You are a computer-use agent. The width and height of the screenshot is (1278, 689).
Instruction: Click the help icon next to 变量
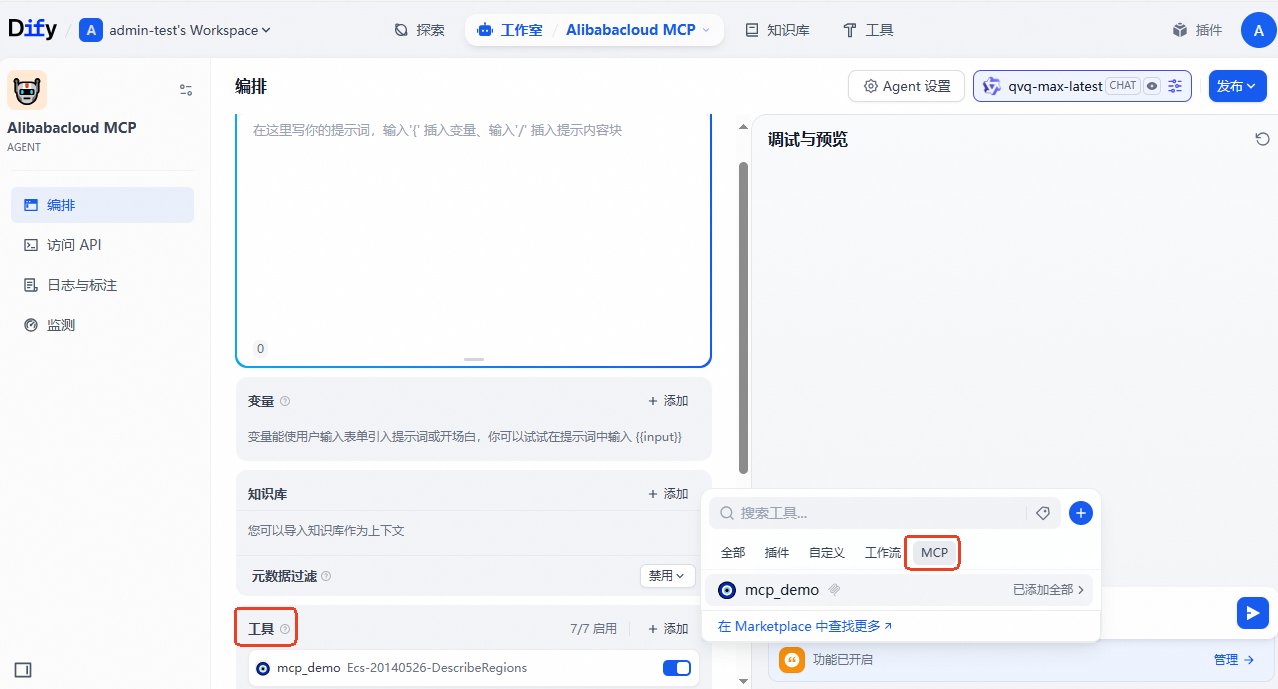285,401
